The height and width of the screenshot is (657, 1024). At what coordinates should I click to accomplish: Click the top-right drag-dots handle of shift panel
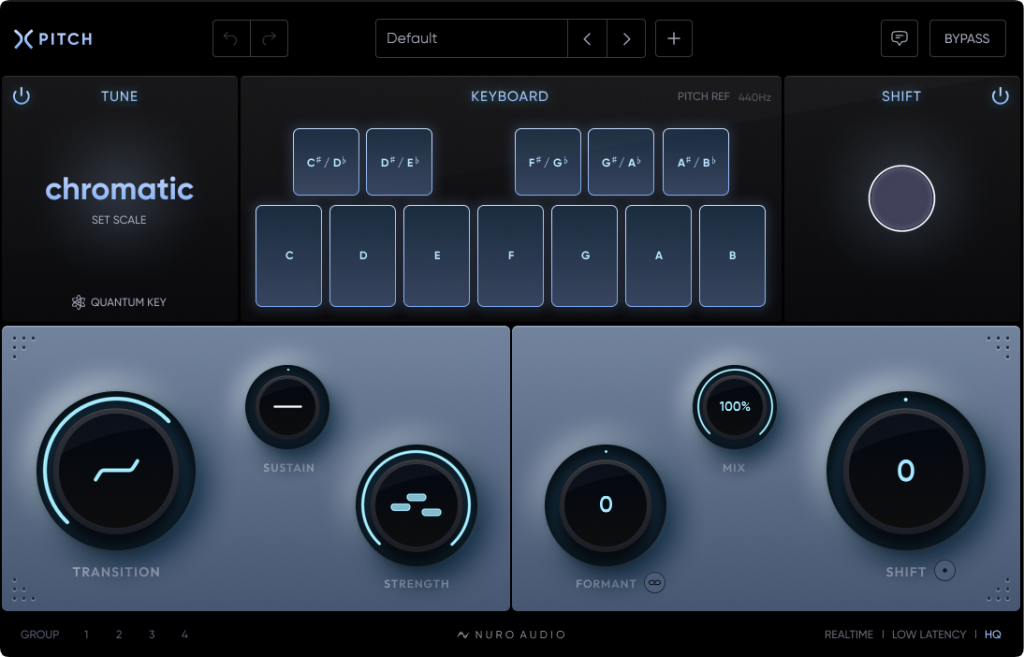999,346
